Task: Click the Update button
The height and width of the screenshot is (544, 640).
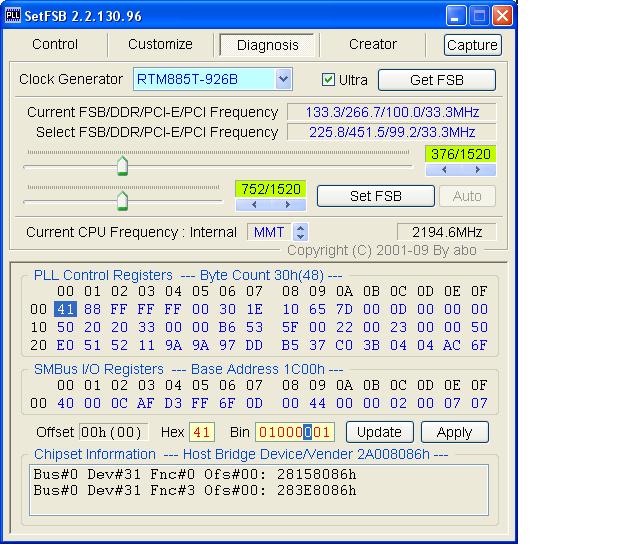Action: pyautogui.click(x=380, y=432)
